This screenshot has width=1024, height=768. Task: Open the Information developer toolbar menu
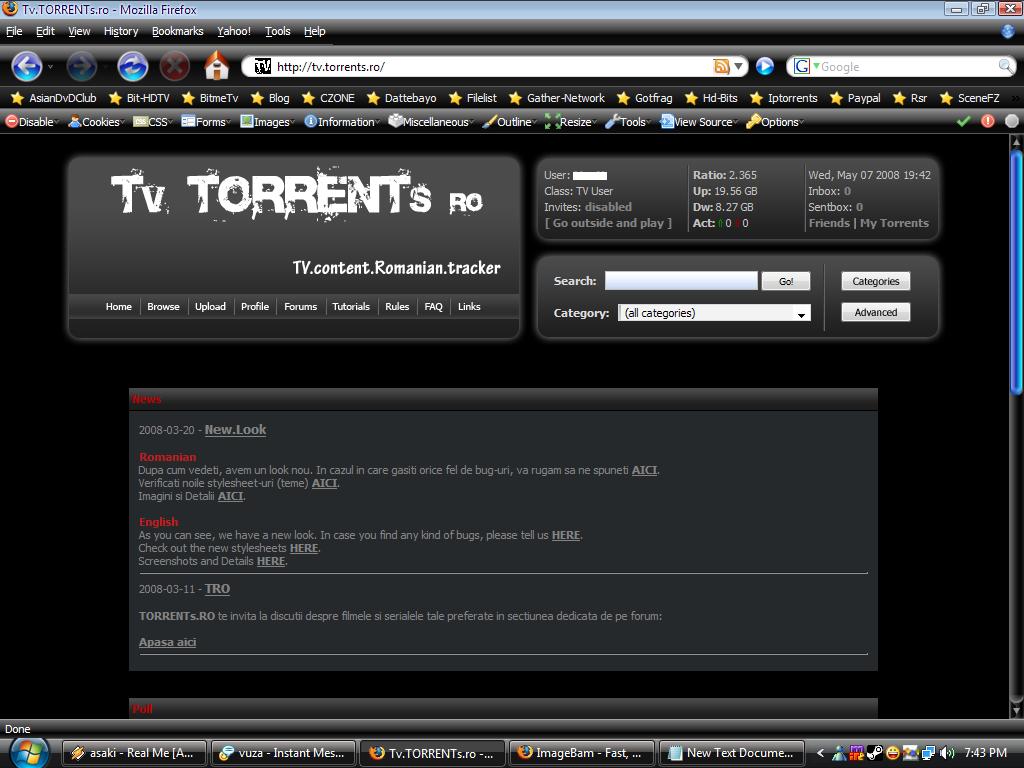click(x=342, y=122)
